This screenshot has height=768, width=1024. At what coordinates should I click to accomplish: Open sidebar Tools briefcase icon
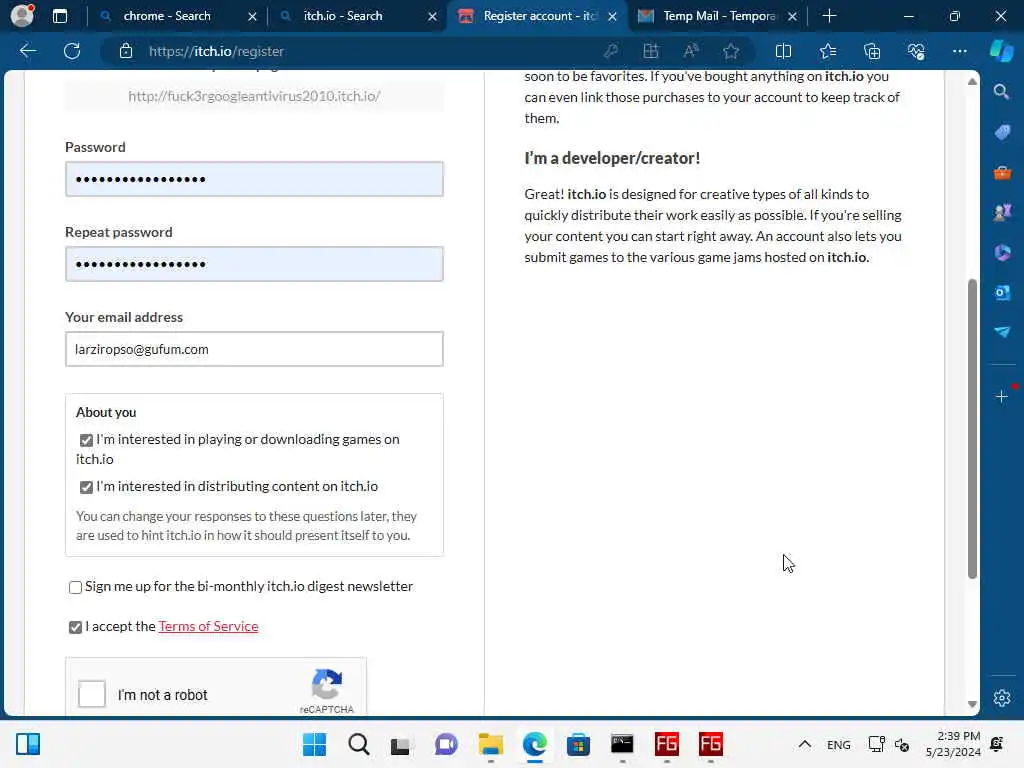pyautogui.click(x=1002, y=172)
